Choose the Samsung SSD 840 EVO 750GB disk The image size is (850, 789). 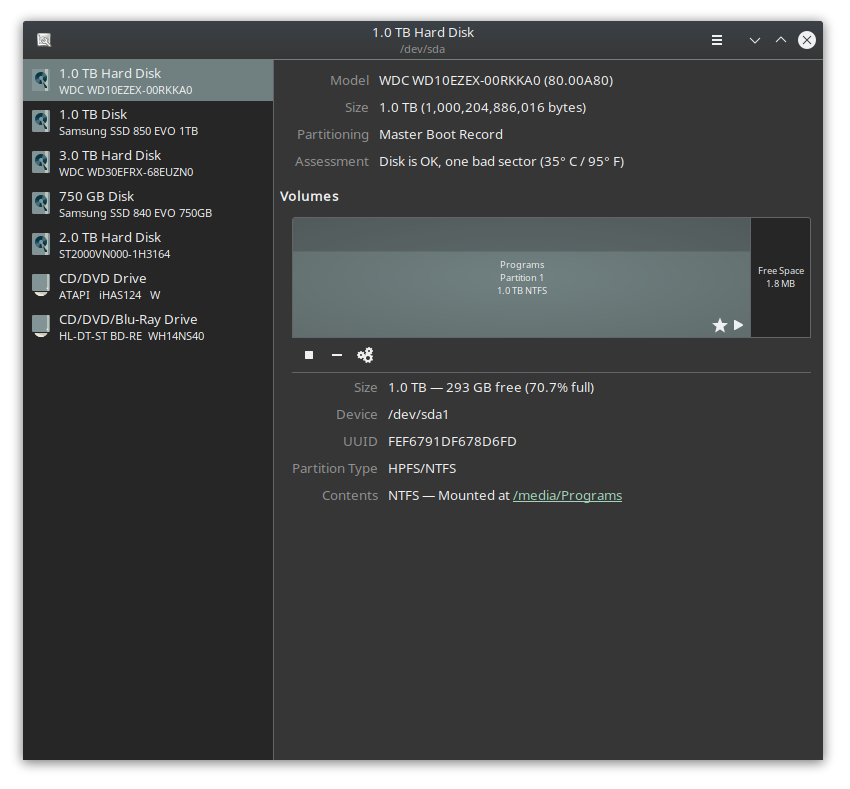click(148, 204)
